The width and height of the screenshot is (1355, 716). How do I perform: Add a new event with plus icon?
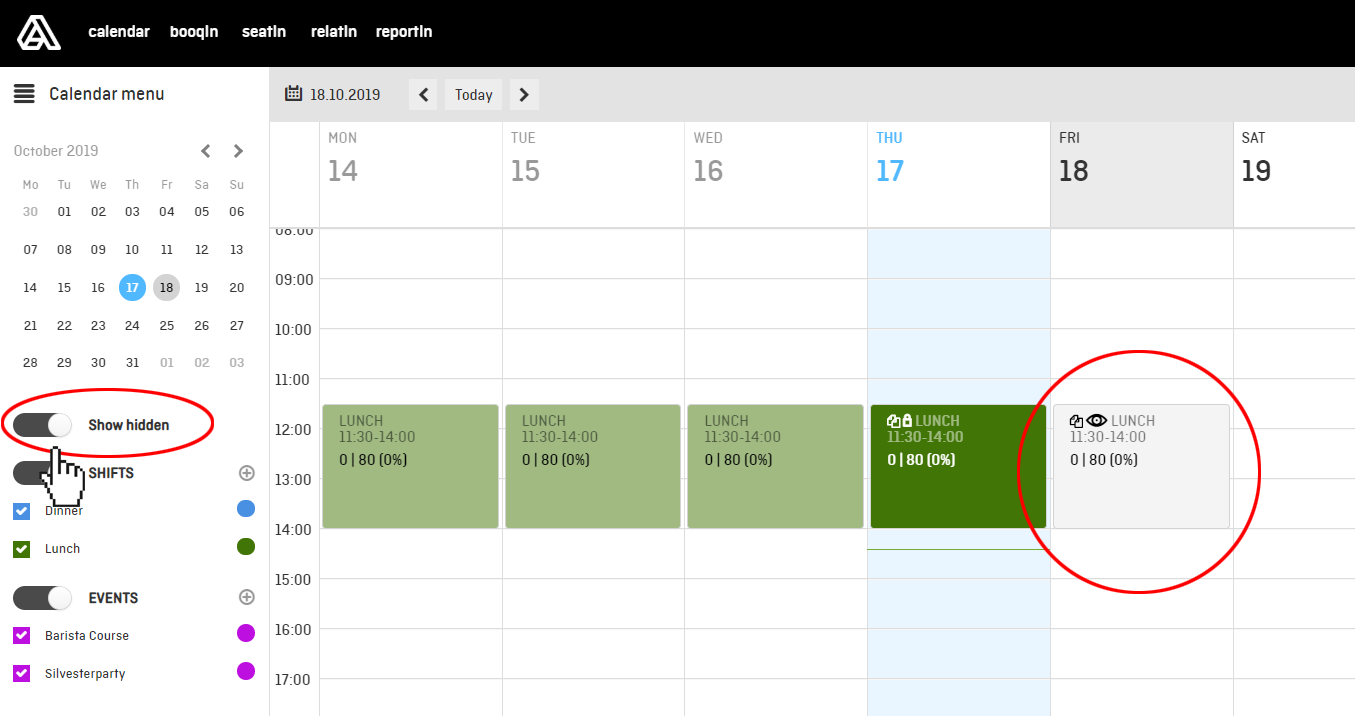(247, 597)
